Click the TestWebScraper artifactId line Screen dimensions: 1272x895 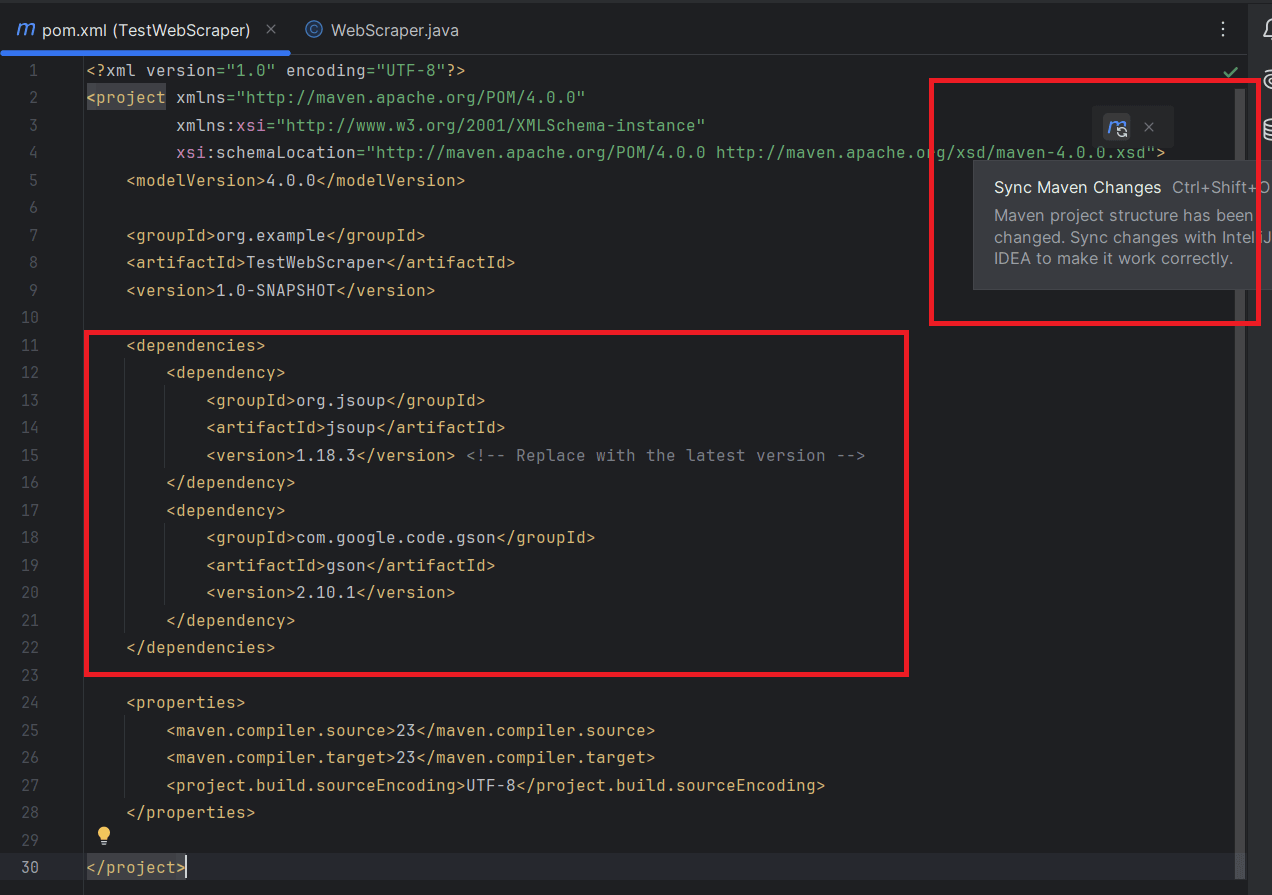pyautogui.click(x=321, y=262)
